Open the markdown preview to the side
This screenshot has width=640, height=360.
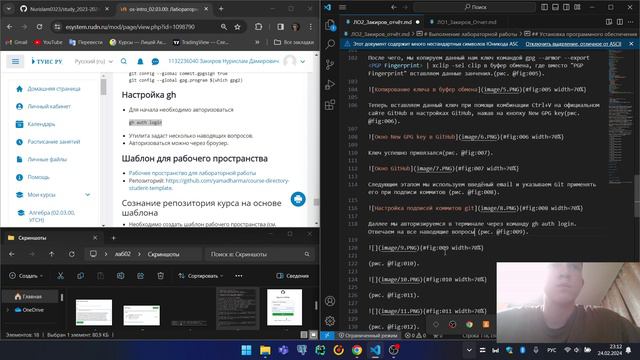[x=609, y=22]
